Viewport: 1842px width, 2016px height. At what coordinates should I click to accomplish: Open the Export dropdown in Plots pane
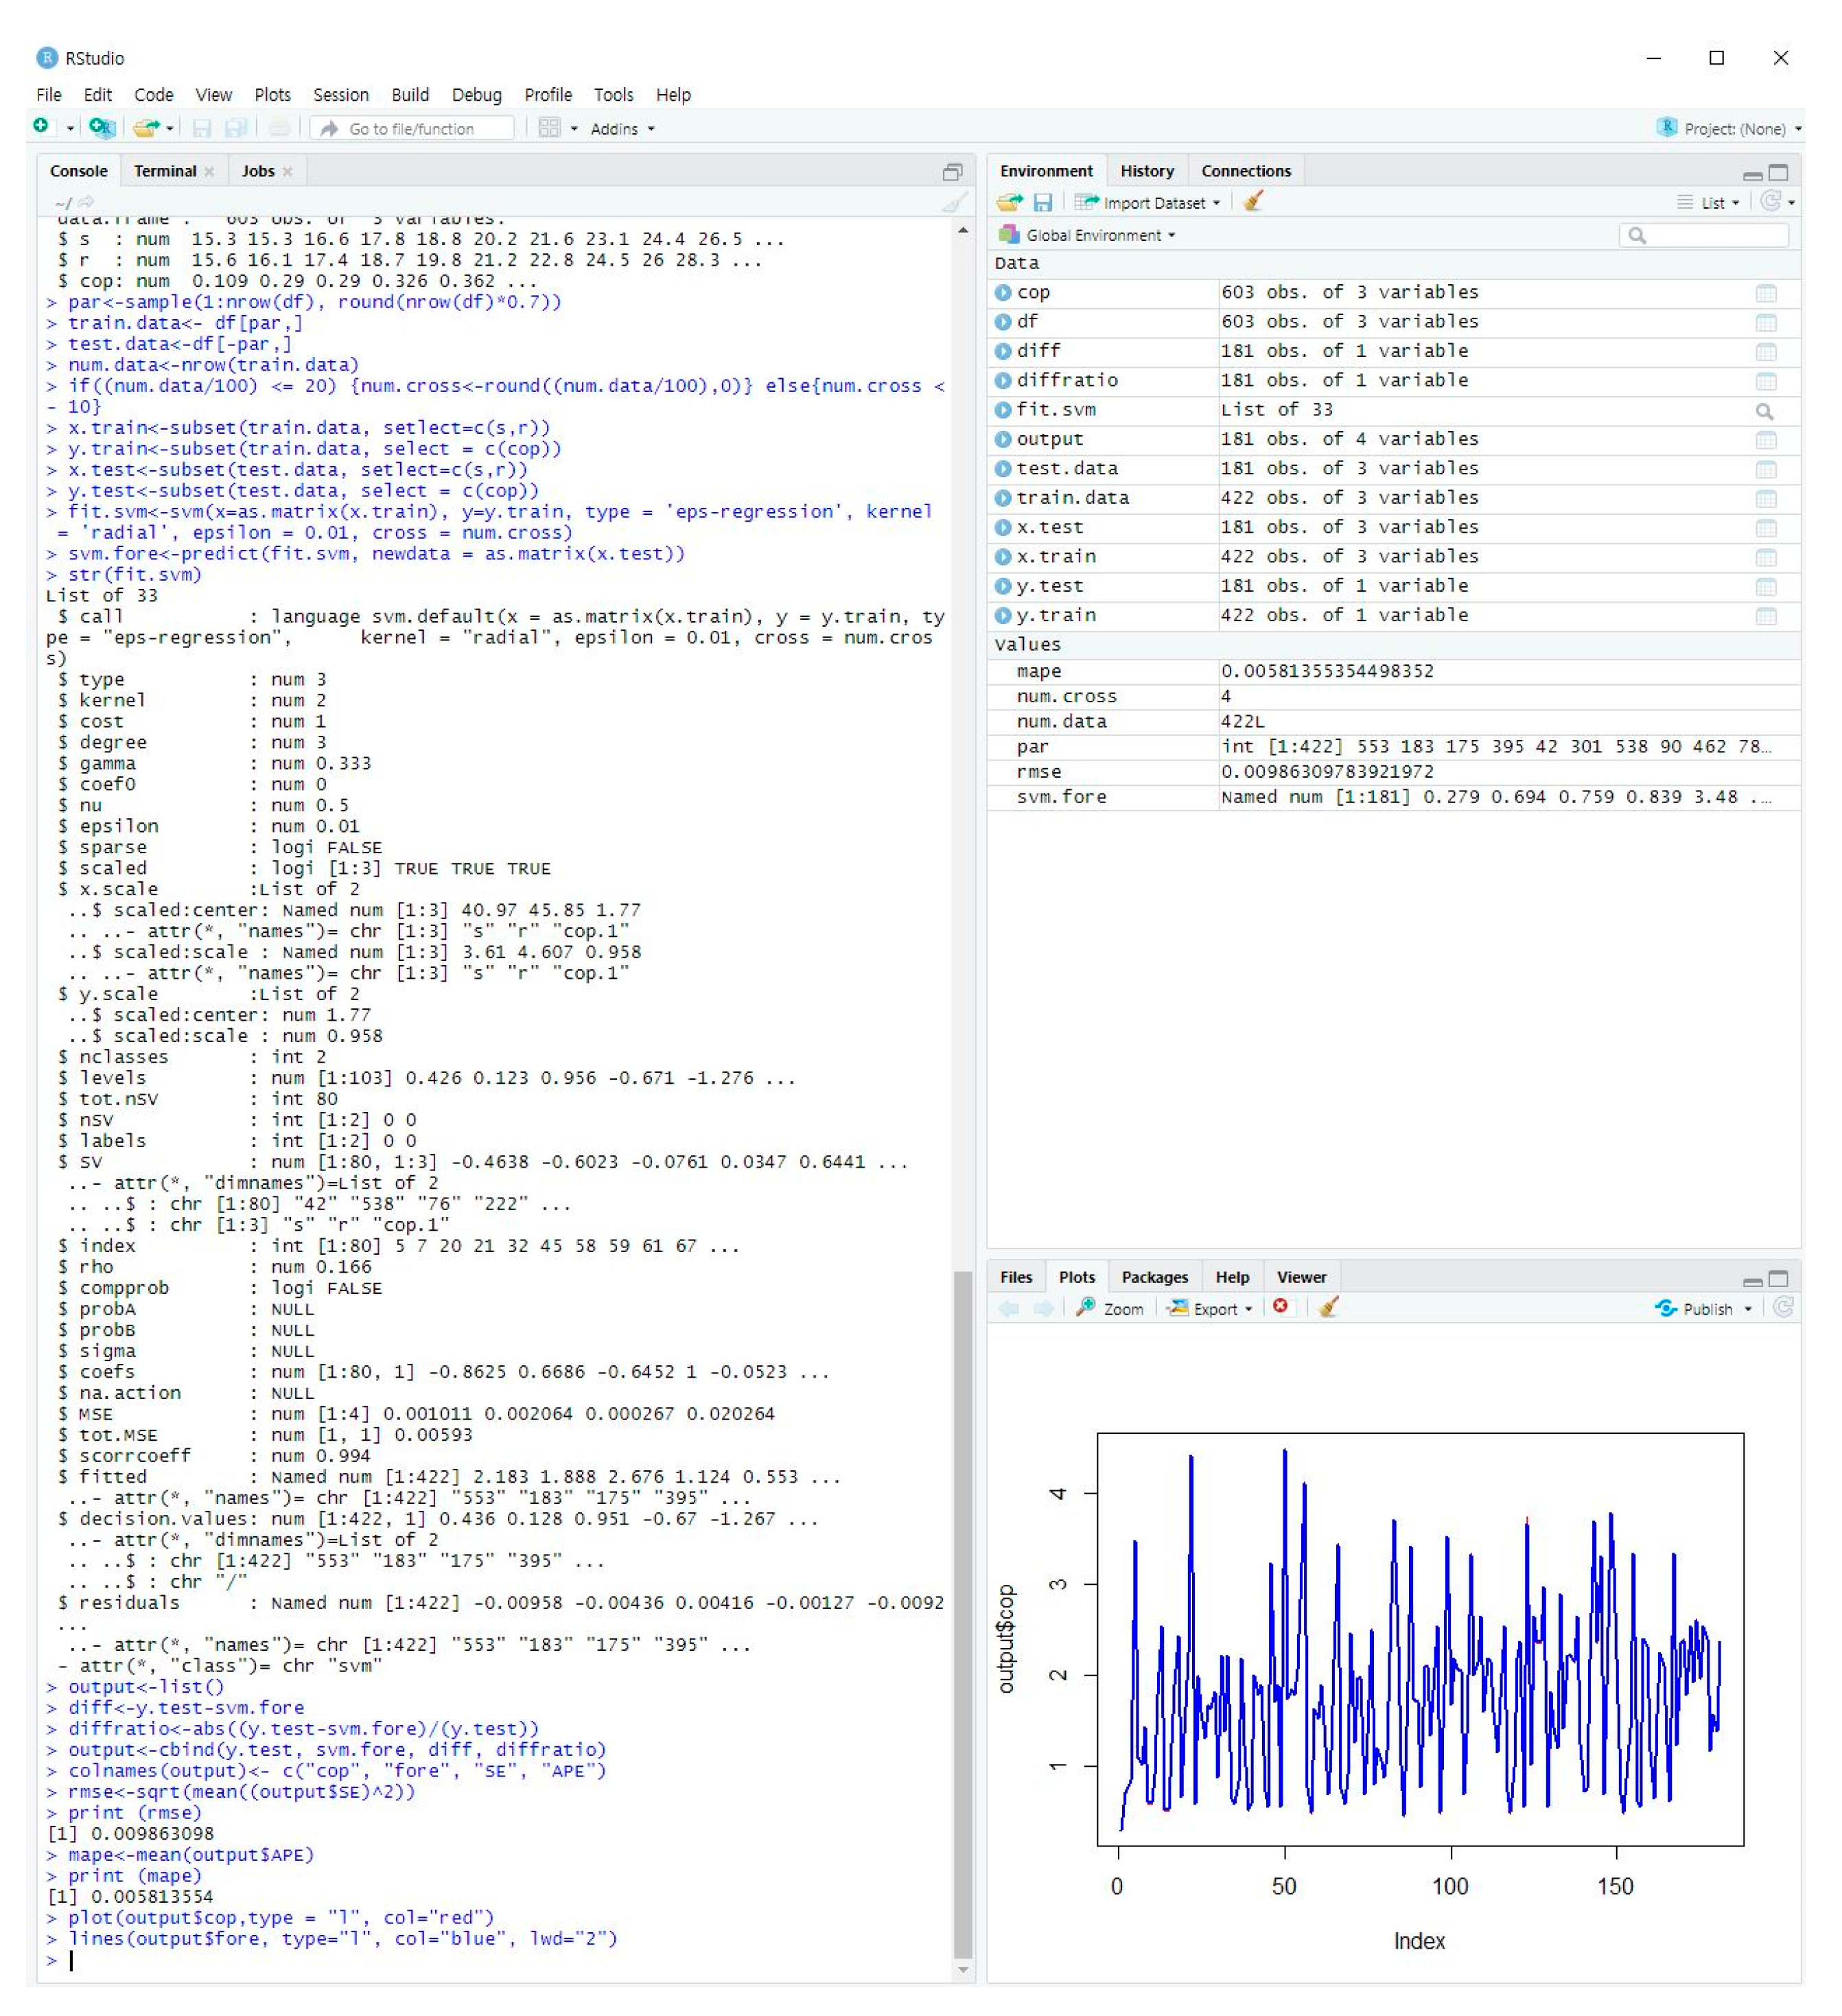[1210, 1308]
